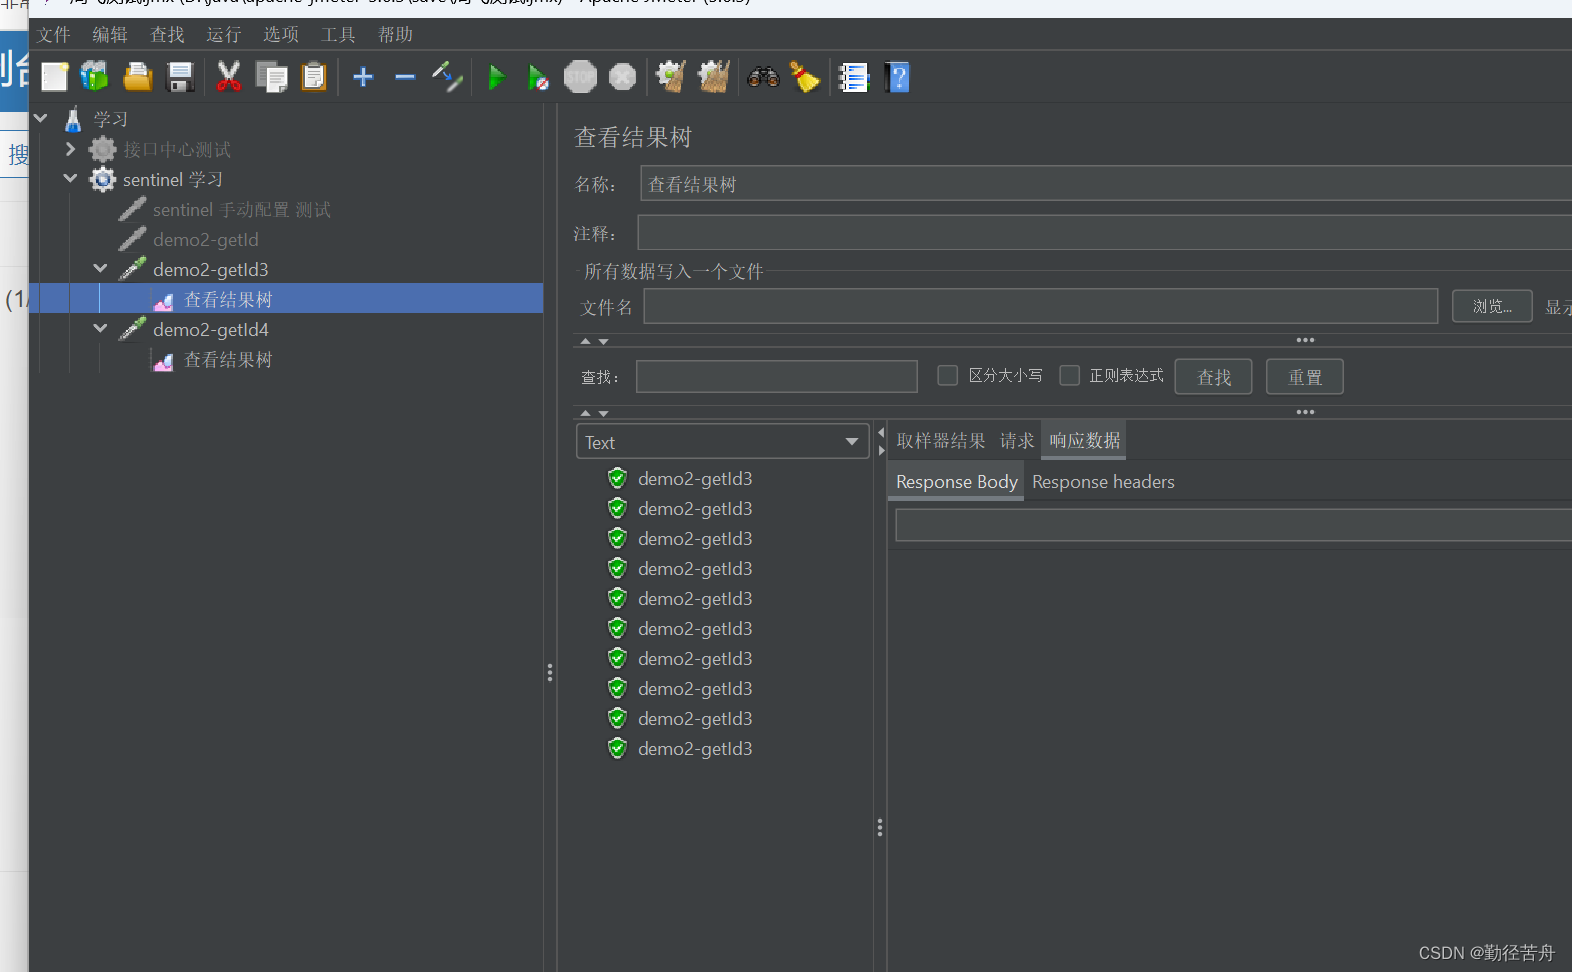Screen dimensions: 1572x972
Task: Collapse the demo2-getId3 sampler node
Action: tap(100, 268)
